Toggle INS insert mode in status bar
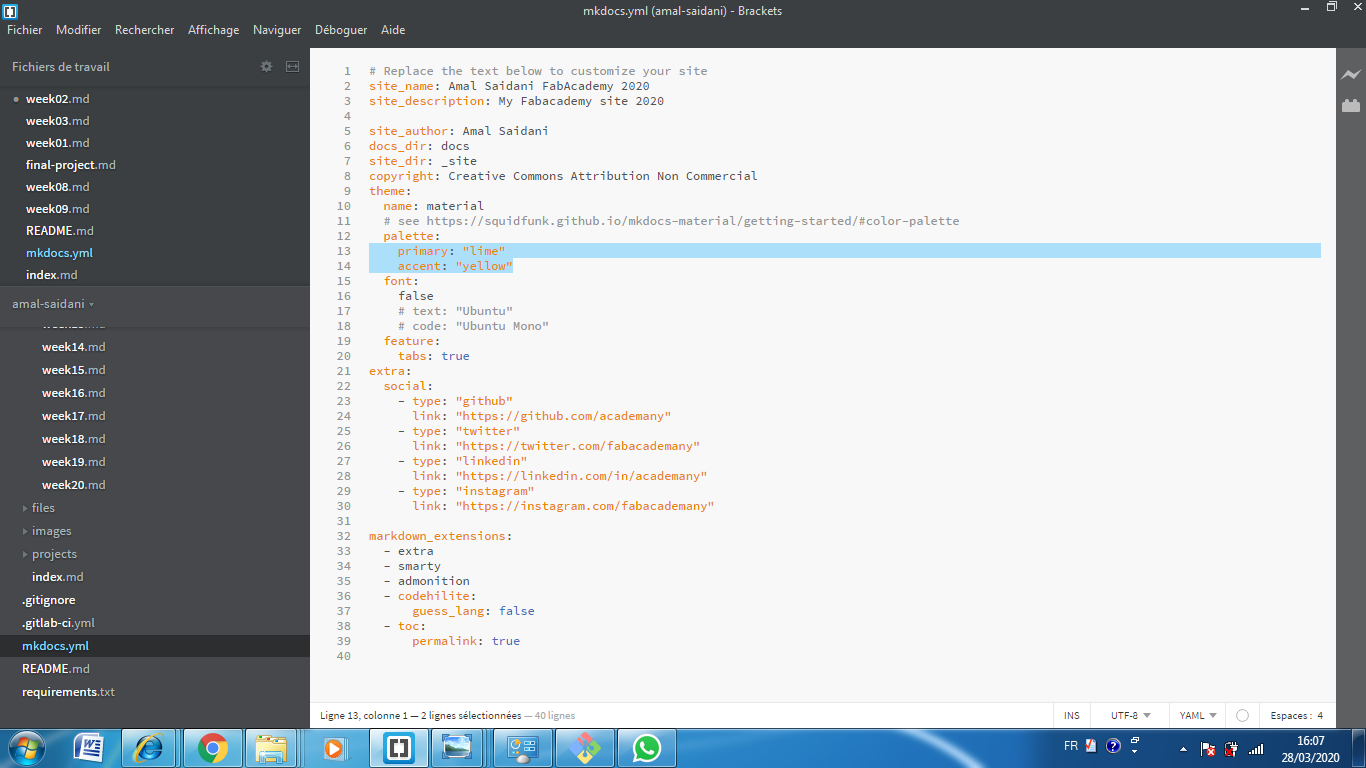This screenshot has width=1366, height=768. tap(1072, 715)
